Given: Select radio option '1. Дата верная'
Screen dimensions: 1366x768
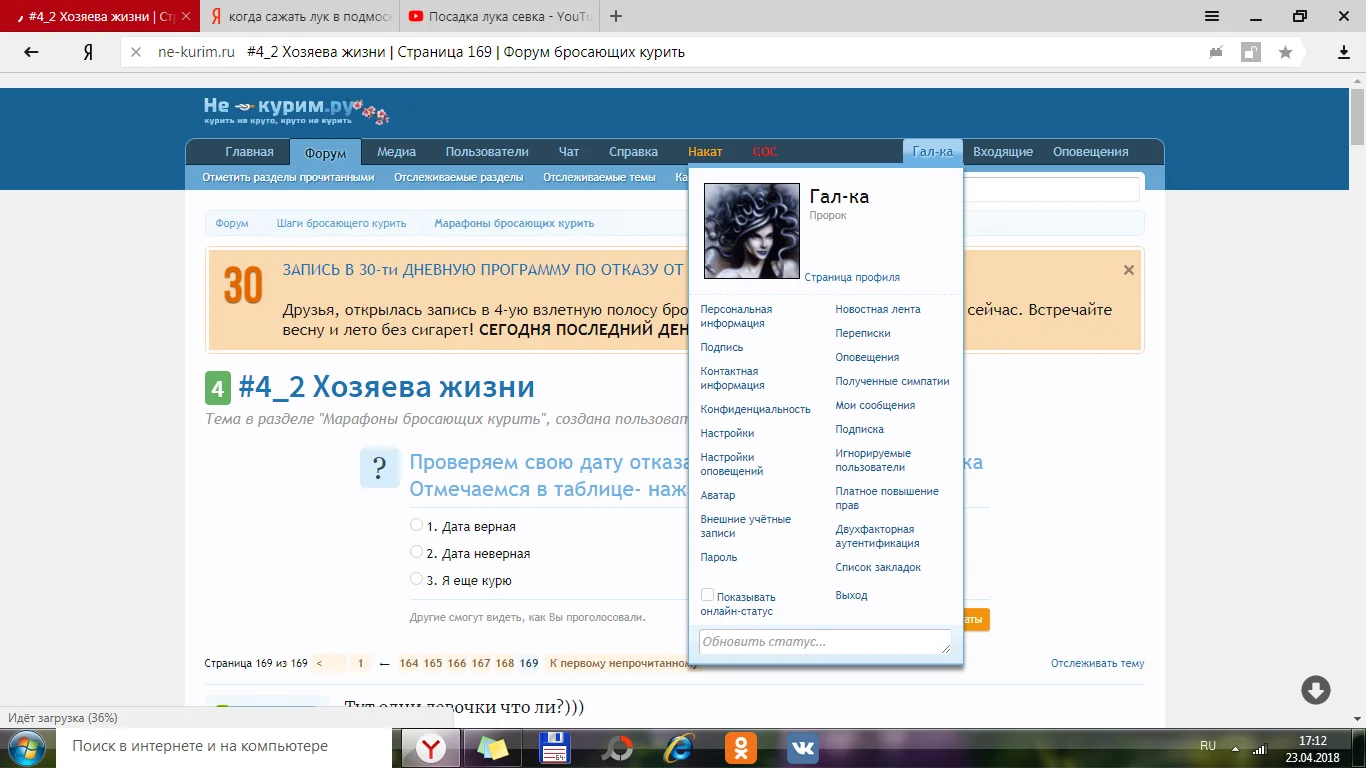Looking at the screenshot, I should (416, 525).
